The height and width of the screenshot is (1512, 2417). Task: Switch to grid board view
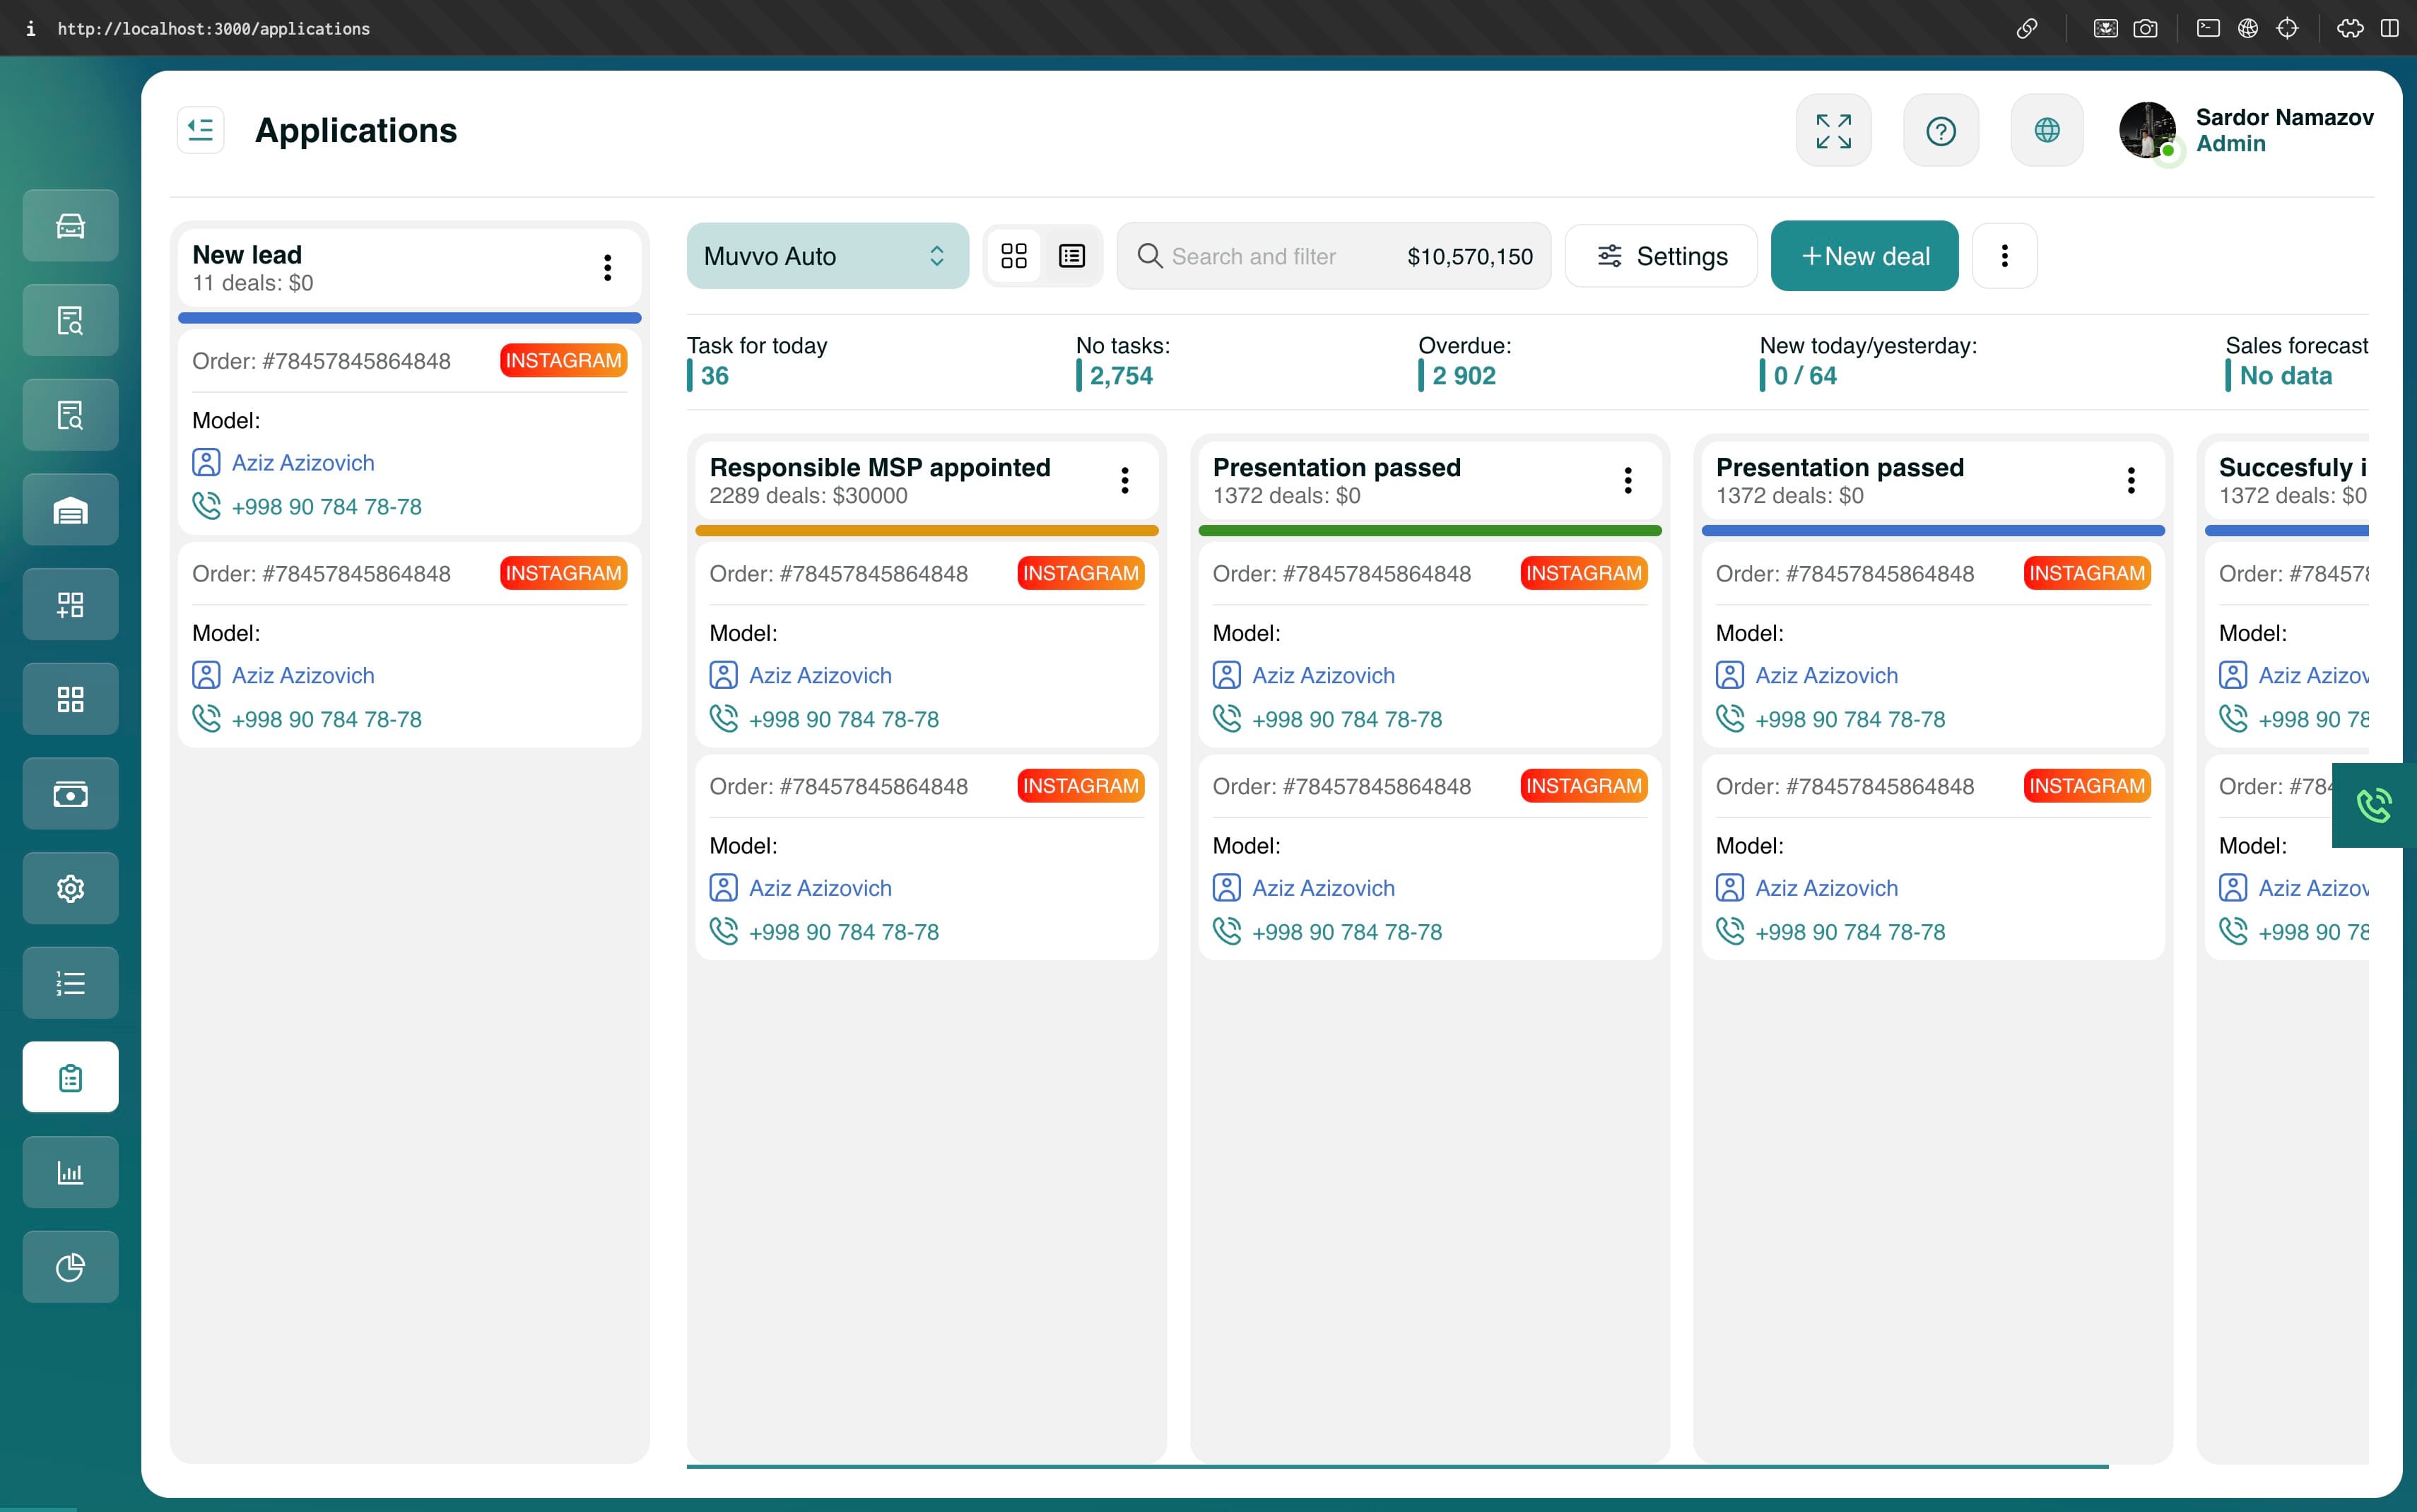click(x=1013, y=256)
